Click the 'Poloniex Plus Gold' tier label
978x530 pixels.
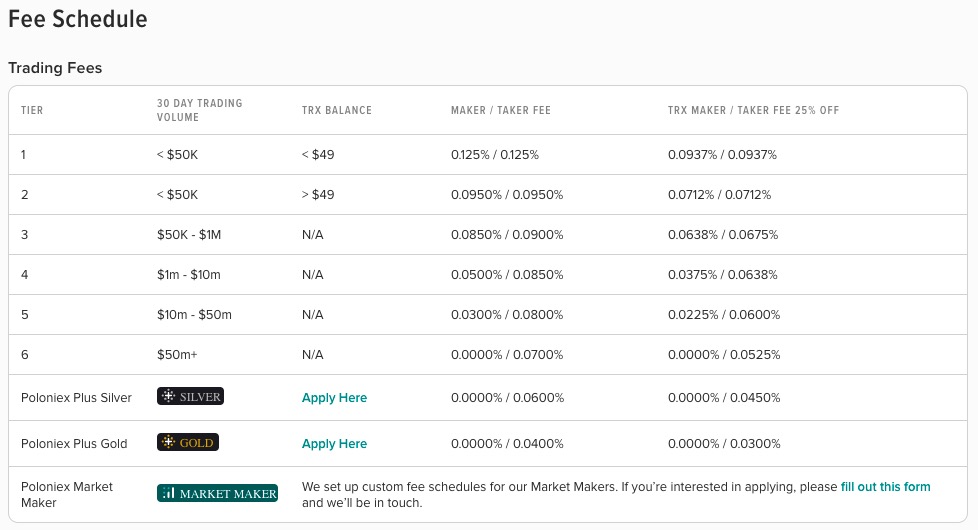click(74, 443)
